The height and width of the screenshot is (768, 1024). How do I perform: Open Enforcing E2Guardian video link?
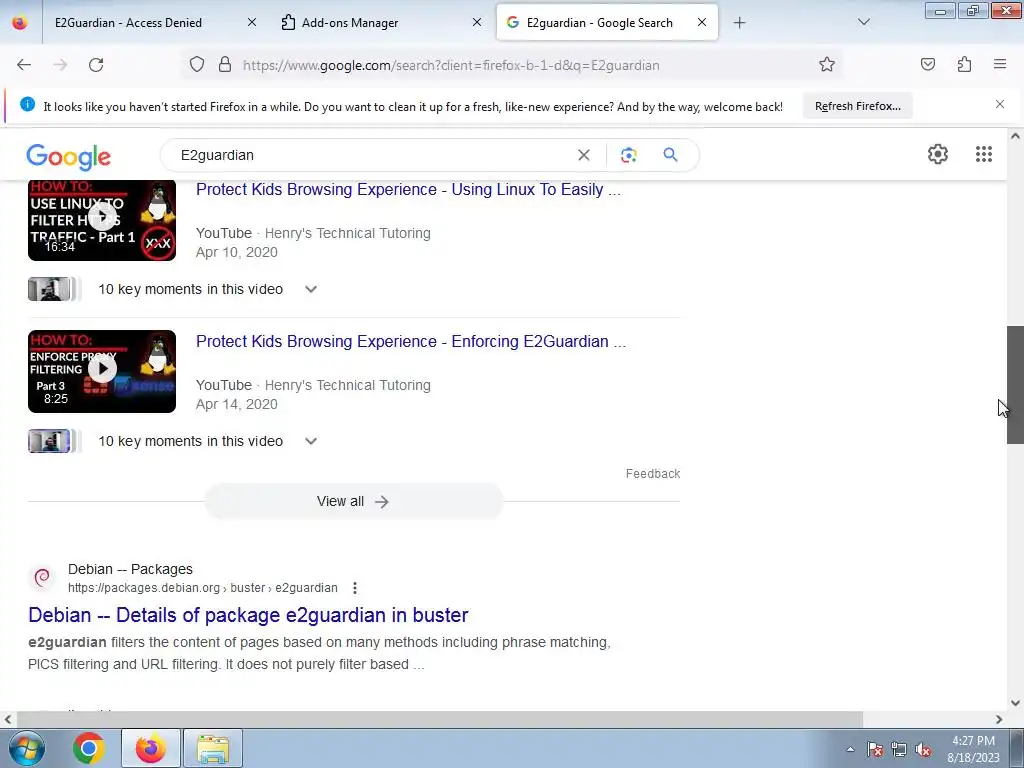point(411,342)
